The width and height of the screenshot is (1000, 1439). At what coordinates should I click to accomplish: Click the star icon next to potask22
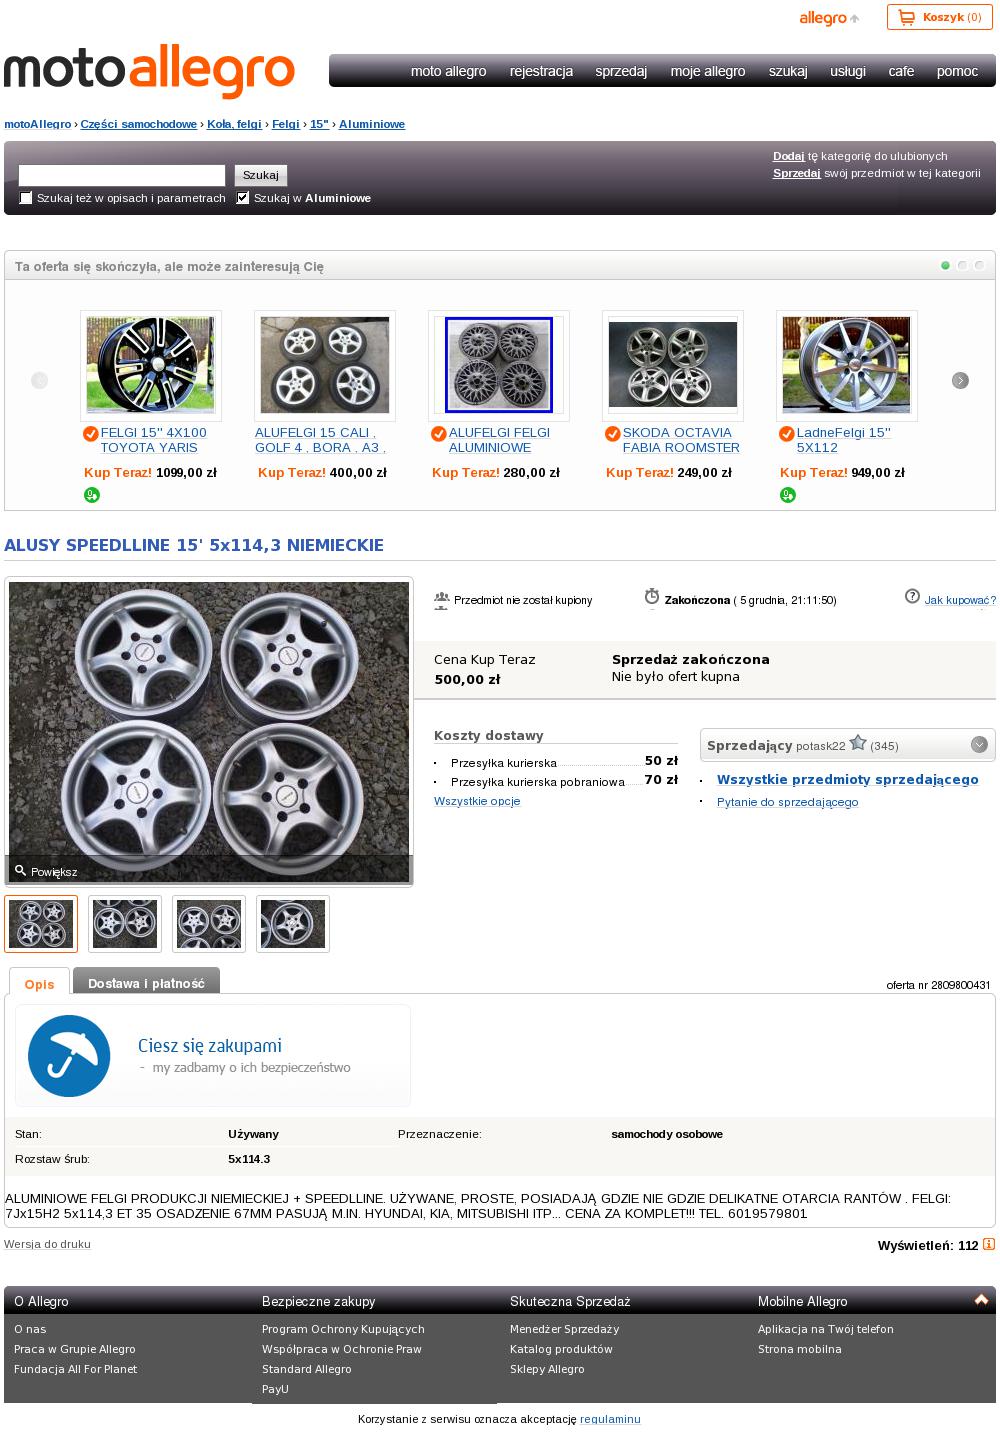tap(858, 744)
